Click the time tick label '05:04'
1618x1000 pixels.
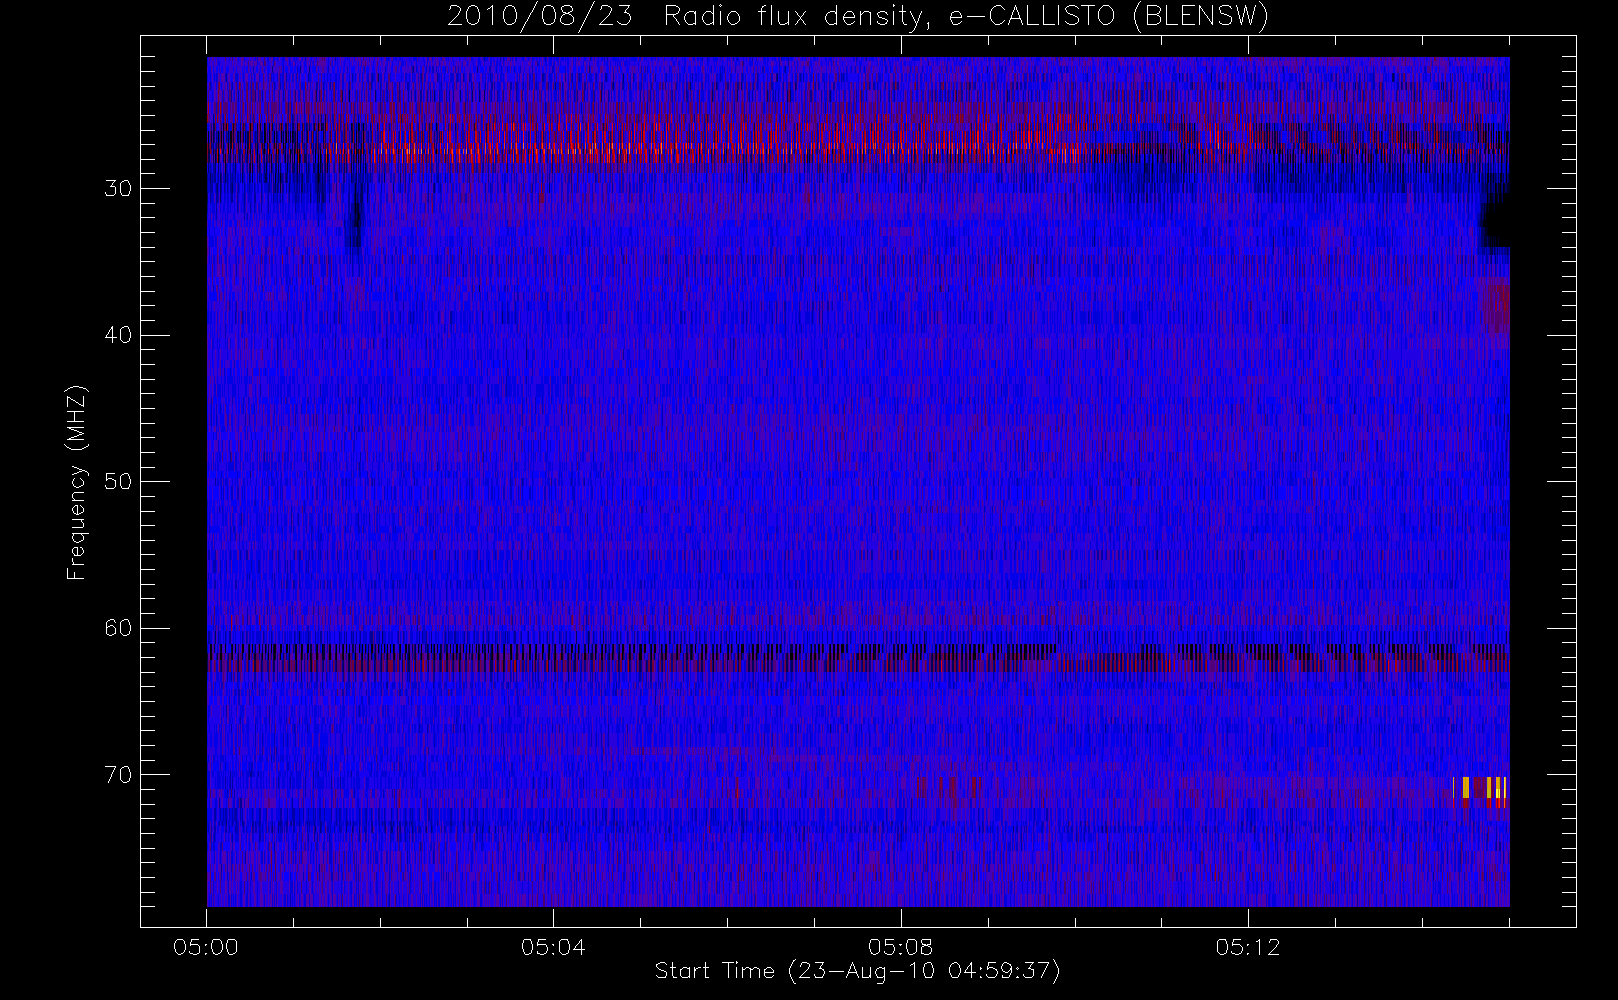click(553, 947)
